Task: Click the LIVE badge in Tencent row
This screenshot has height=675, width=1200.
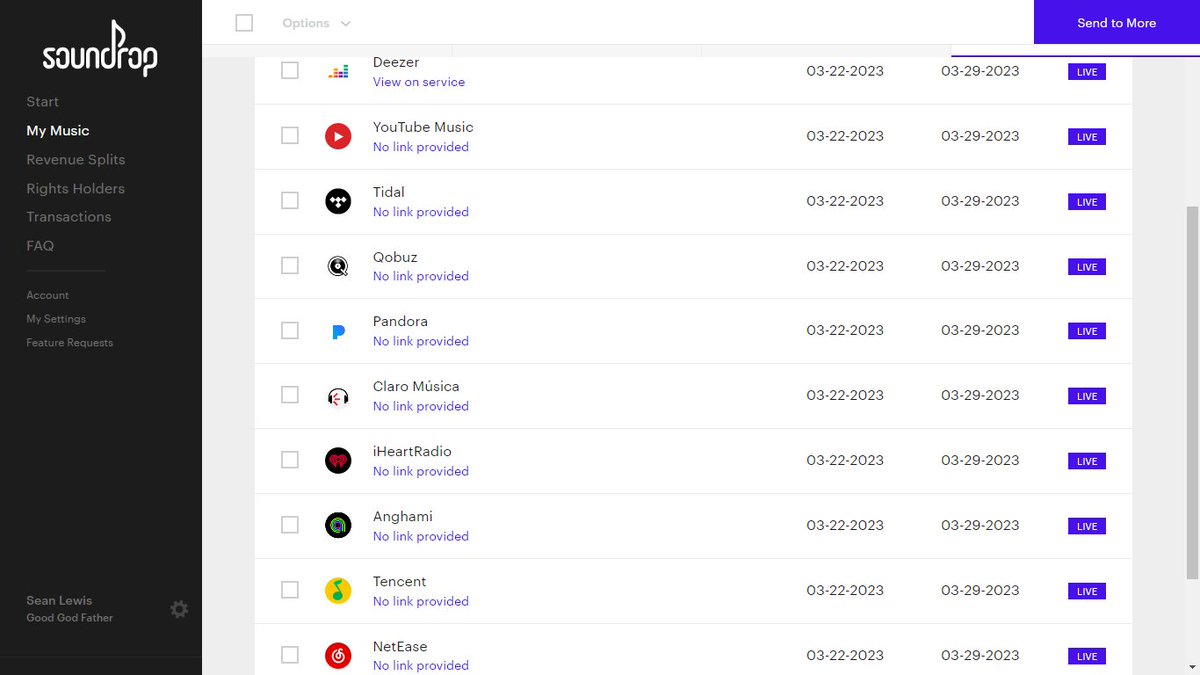Action: [1087, 591]
